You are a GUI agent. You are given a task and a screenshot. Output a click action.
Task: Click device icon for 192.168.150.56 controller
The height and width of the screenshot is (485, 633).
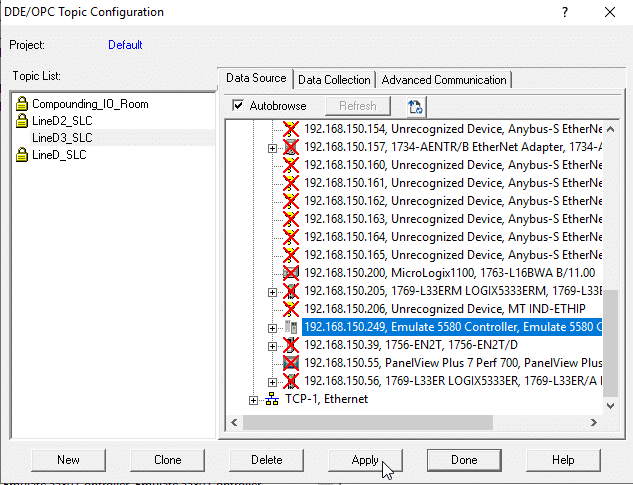click(x=291, y=381)
